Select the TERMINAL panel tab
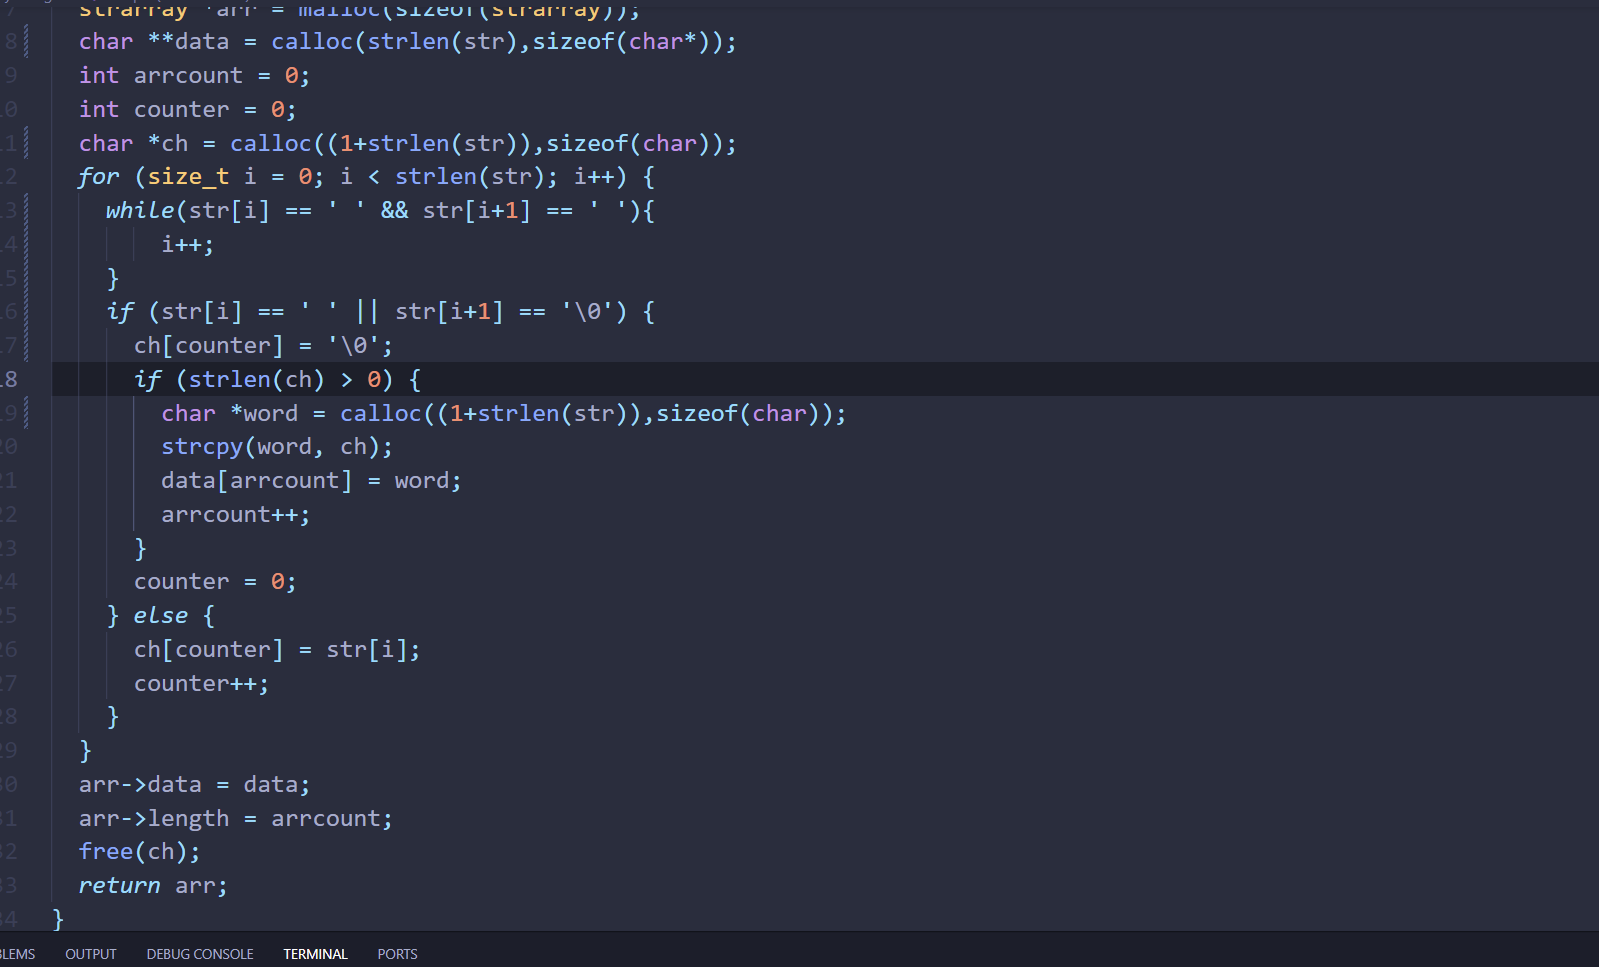1599x967 pixels. 315,954
